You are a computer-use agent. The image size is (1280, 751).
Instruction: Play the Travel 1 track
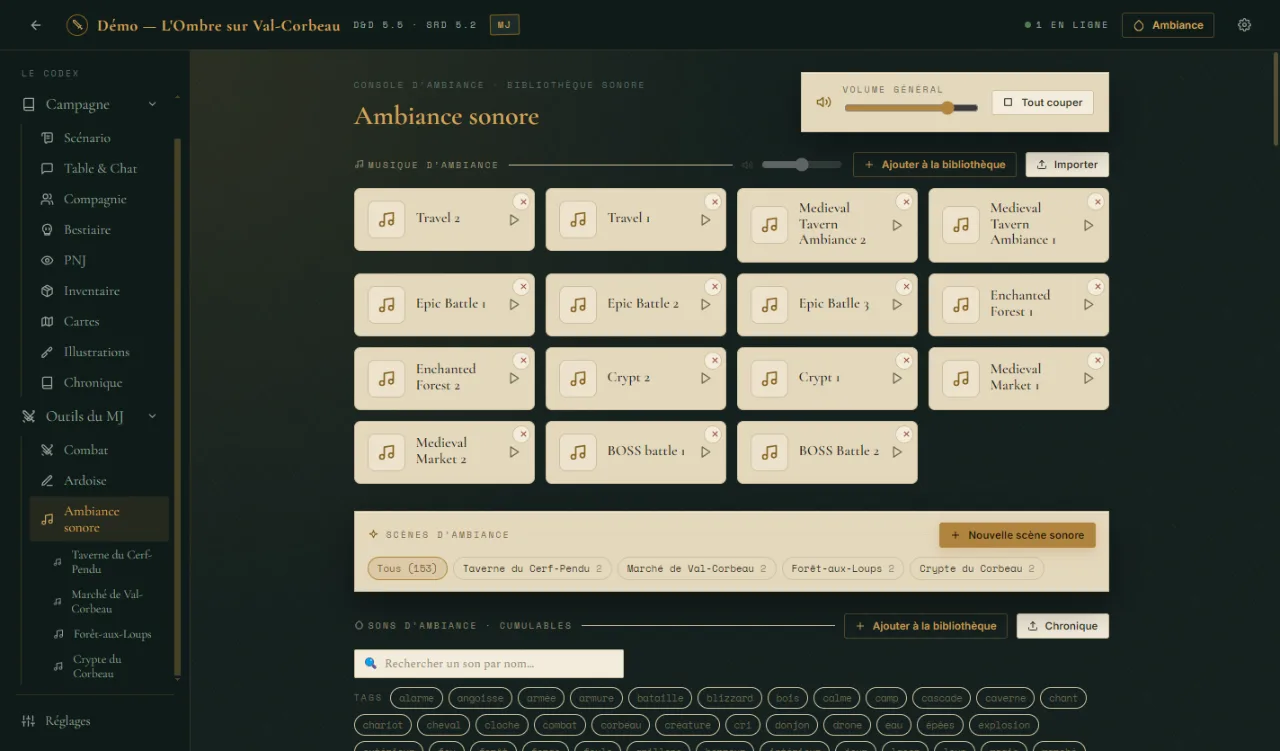click(x=705, y=220)
